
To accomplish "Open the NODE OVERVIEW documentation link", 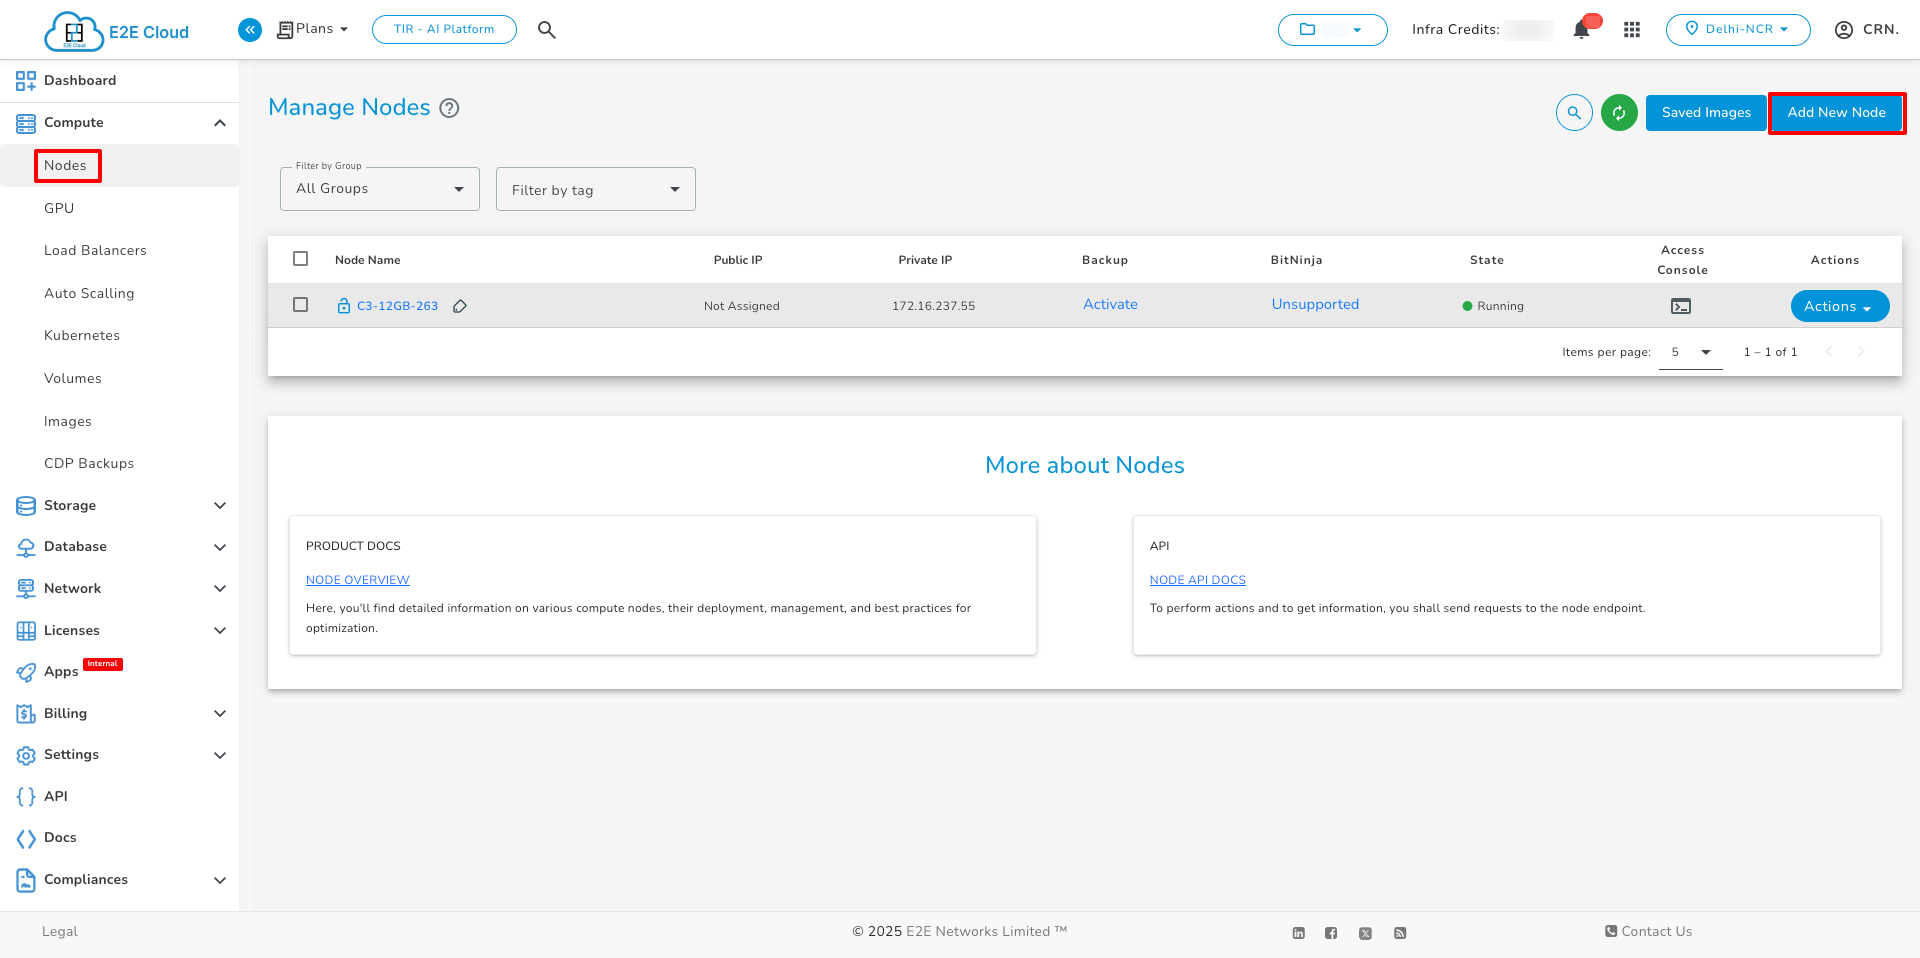I will [x=357, y=579].
